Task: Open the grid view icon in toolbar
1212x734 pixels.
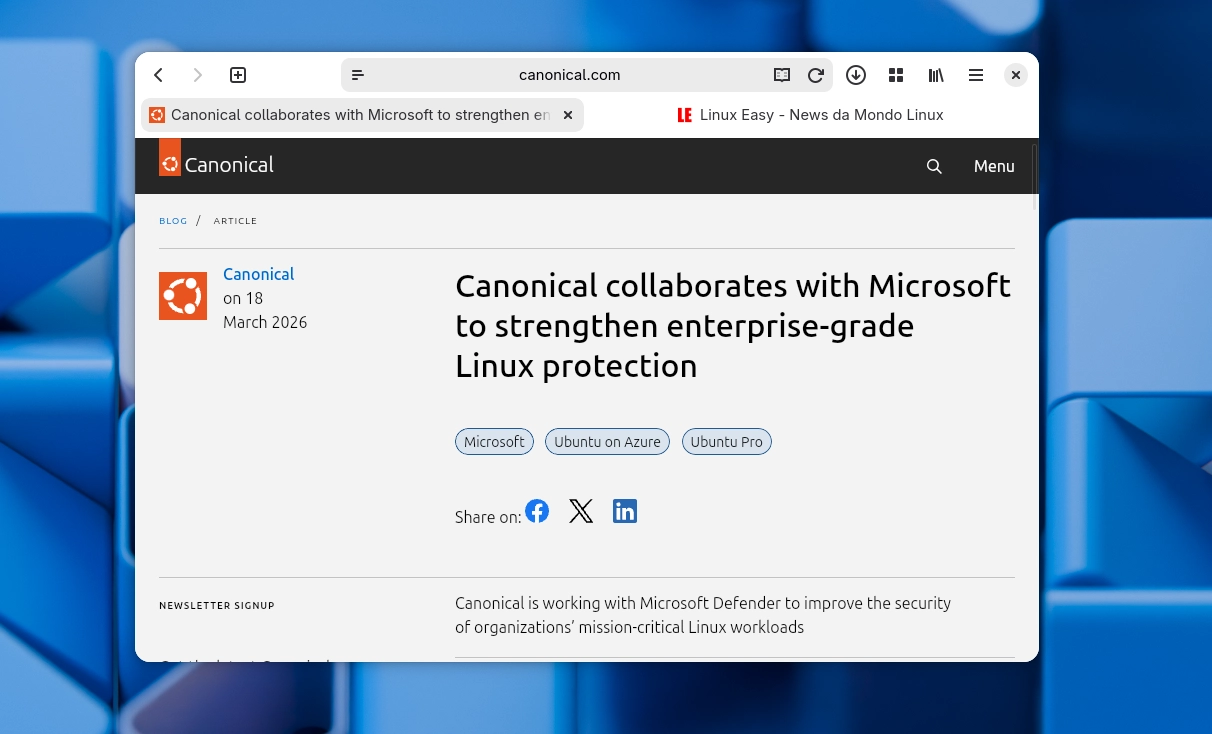Action: coord(896,75)
